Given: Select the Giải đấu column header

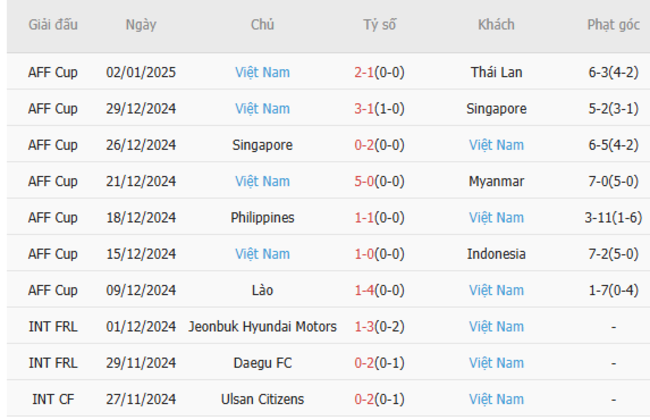Looking at the screenshot, I should [53, 24].
